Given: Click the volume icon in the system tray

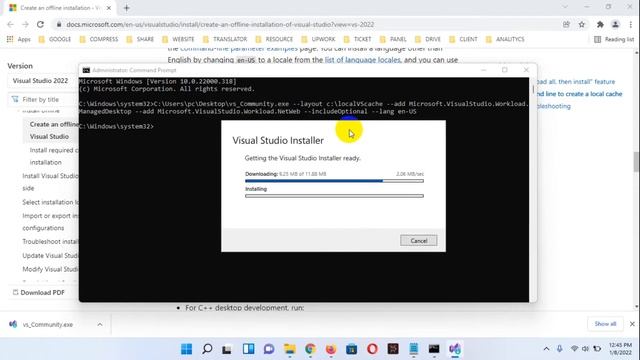Looking at the screenshot, I should [x=585, y=349].
